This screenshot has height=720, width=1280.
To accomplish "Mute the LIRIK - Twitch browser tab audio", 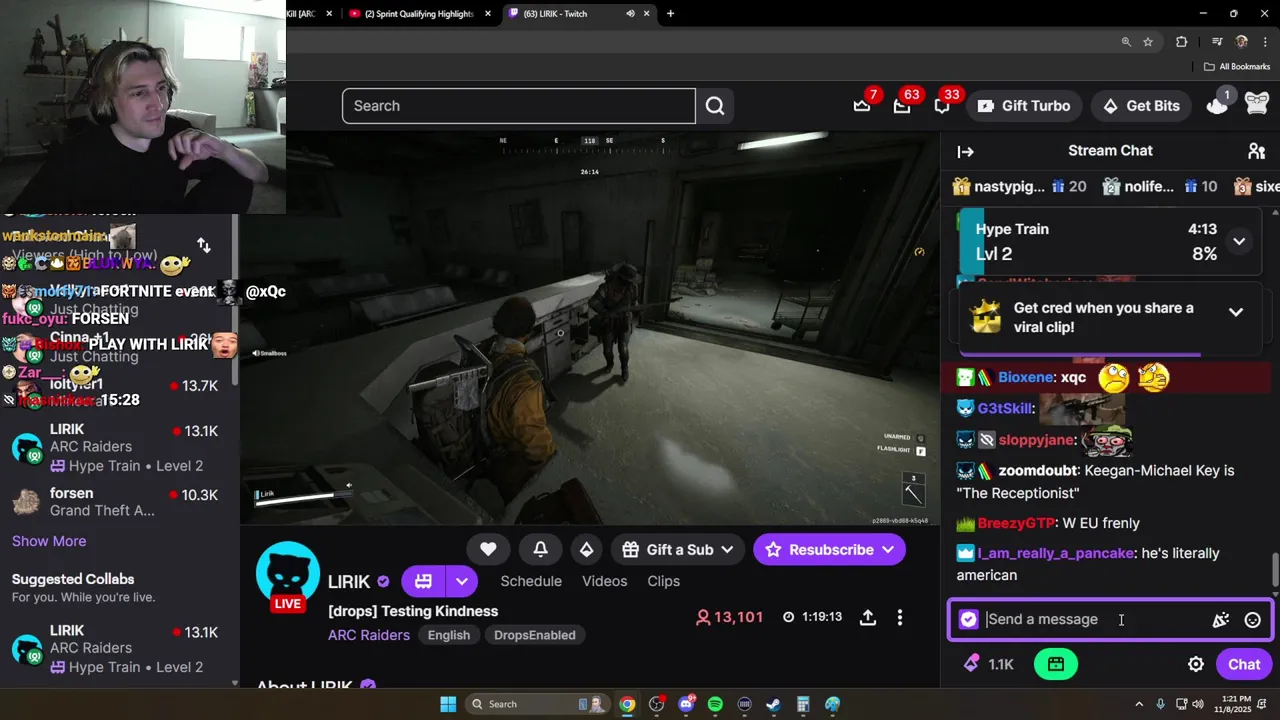I will [630, 14].
